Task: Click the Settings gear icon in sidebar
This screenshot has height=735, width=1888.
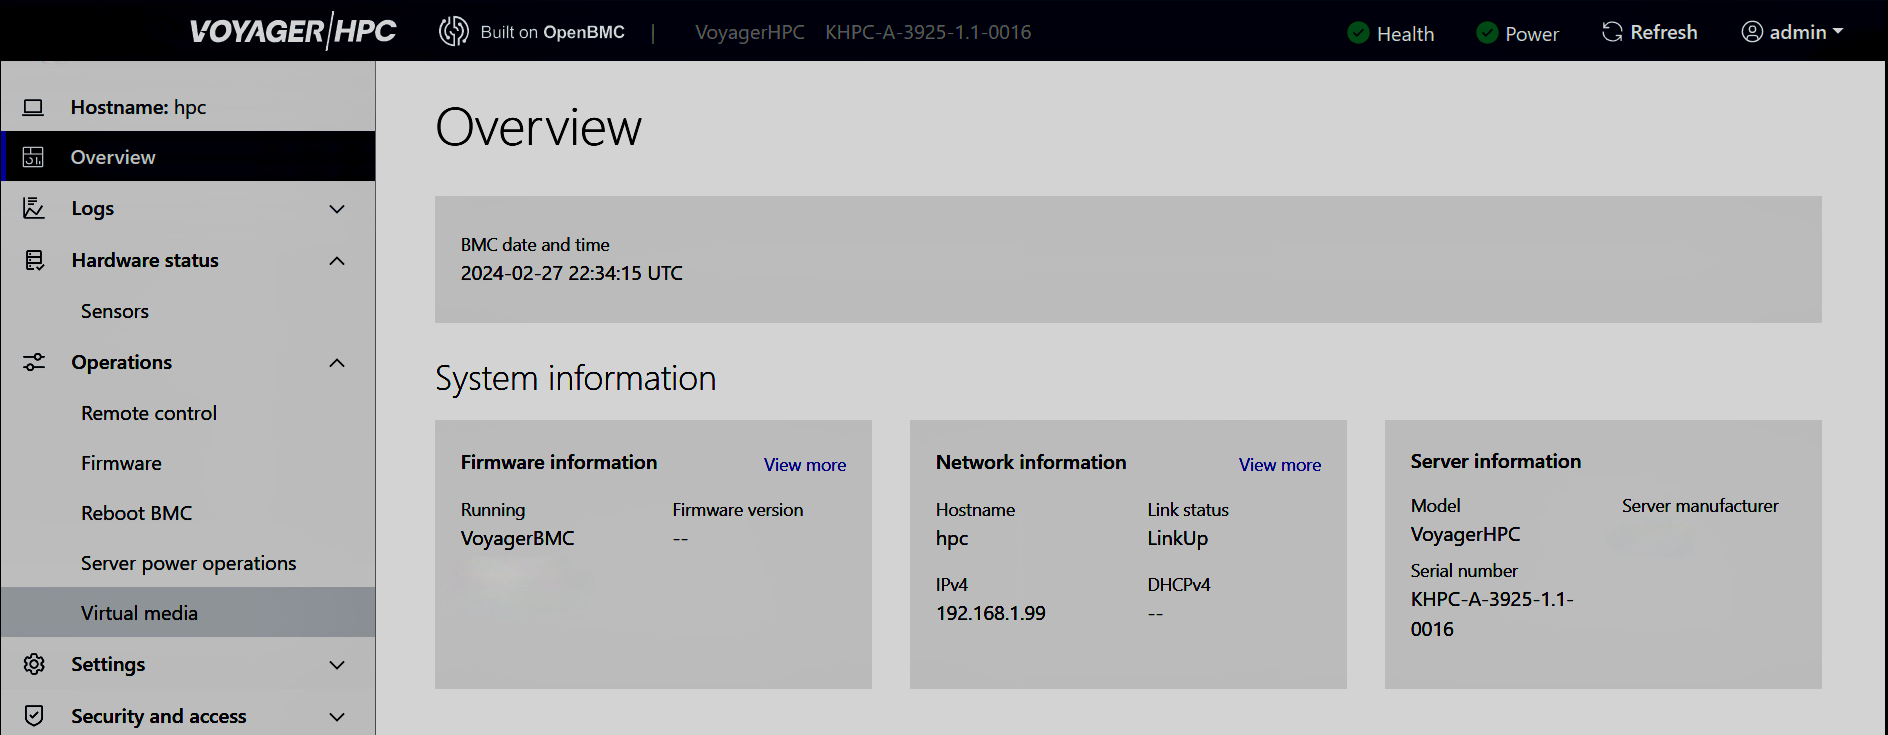Action: click(34, 664)
